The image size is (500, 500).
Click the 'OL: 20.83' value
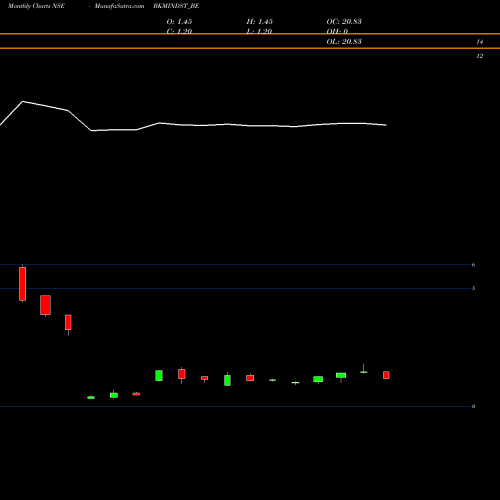pos(344,42)
